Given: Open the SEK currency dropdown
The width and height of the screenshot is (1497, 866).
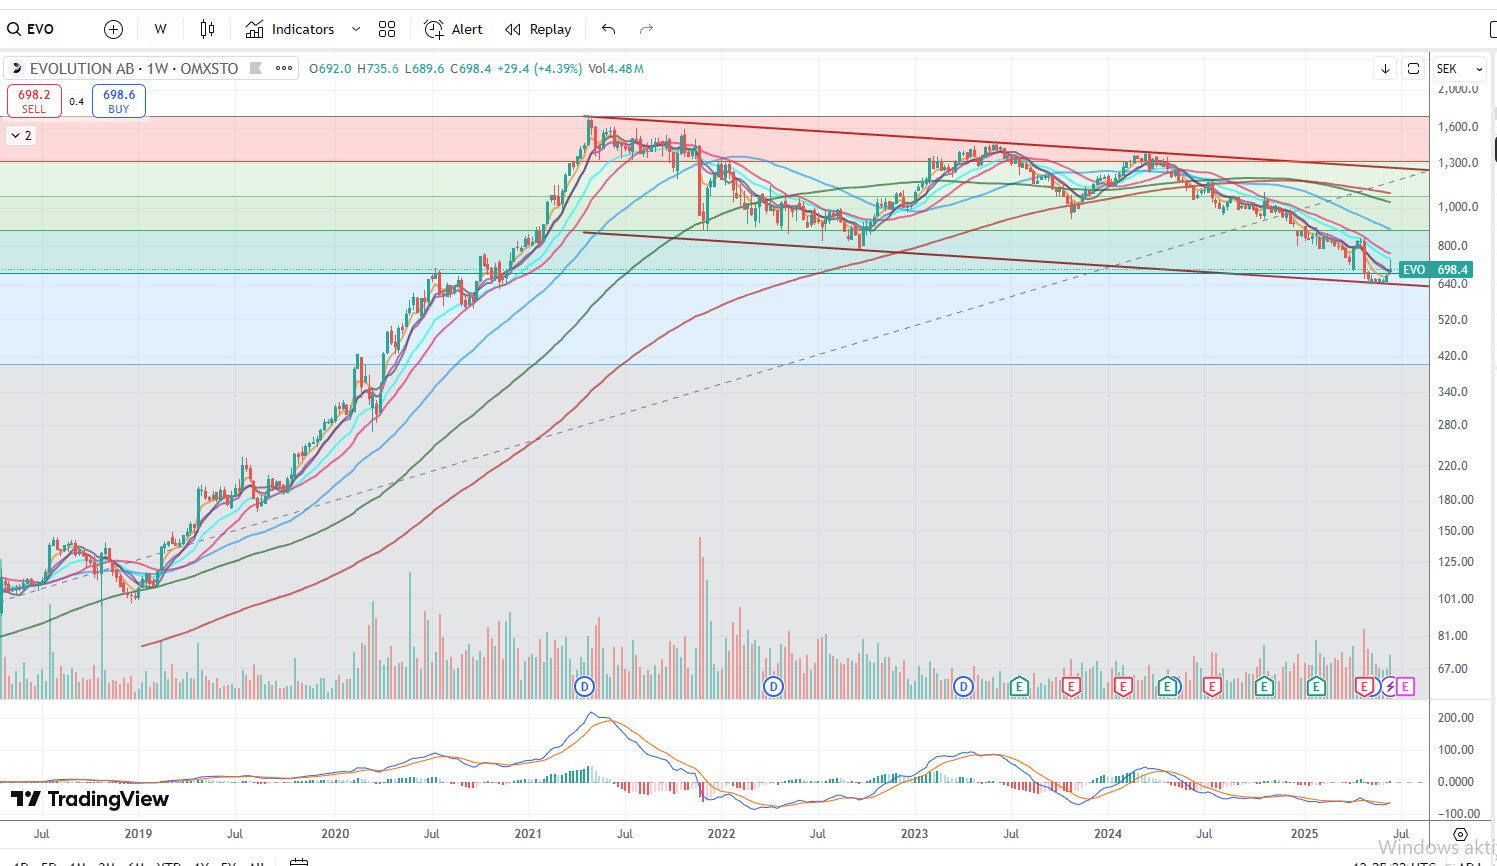Looking at the screenshot, I should coord(1459,68).
